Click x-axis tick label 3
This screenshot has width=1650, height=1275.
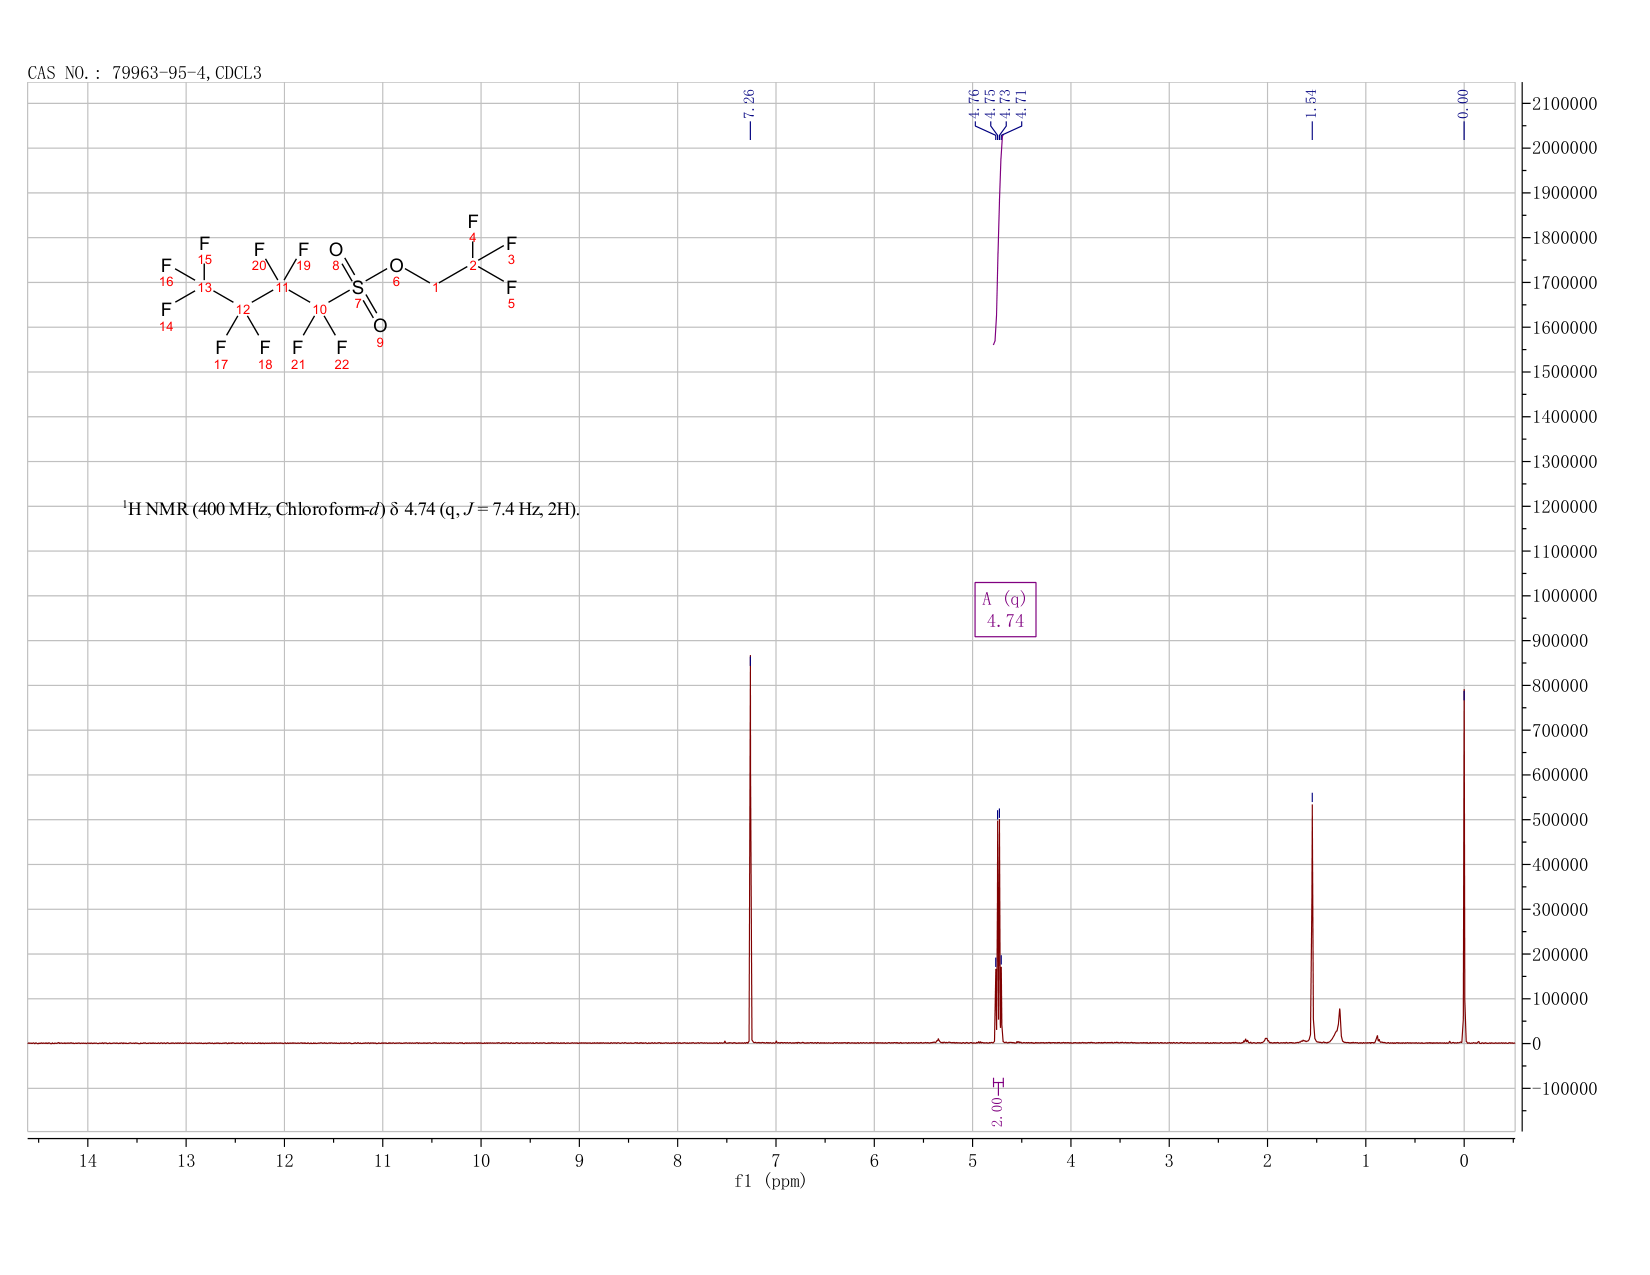pos(1169,1160)
